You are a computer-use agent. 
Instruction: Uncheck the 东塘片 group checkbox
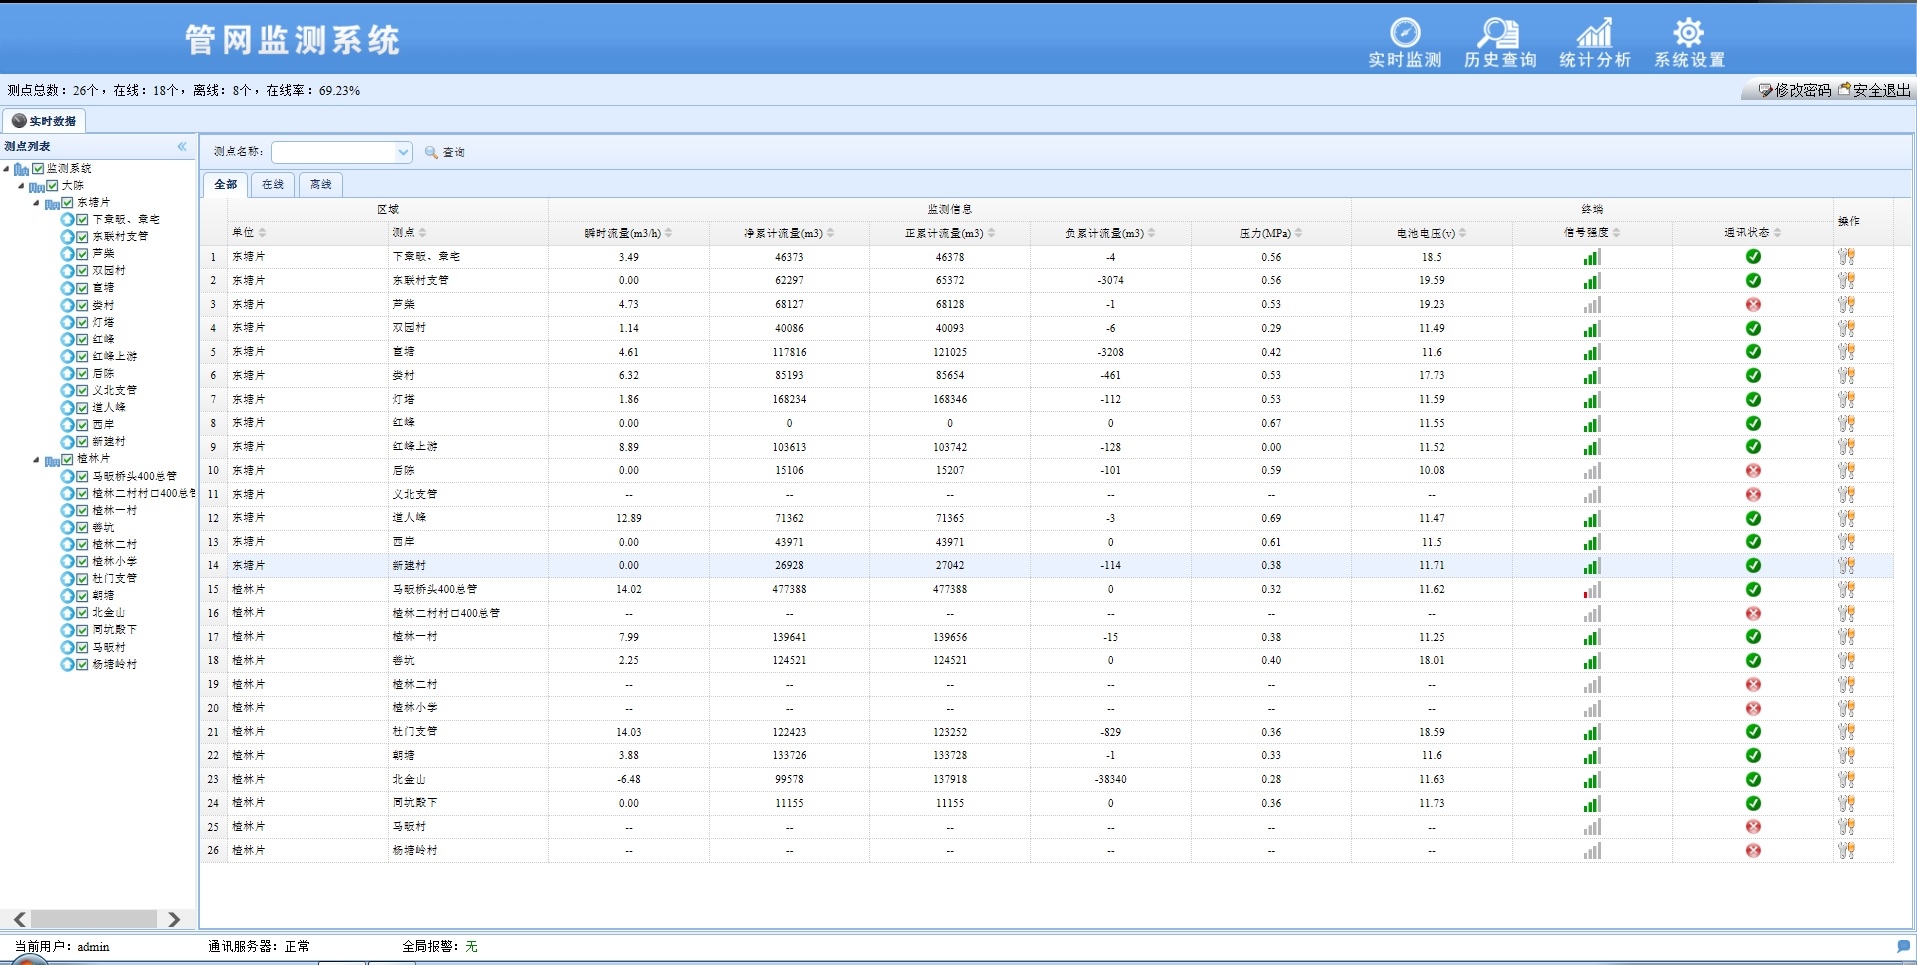click(x=68, y=203)
